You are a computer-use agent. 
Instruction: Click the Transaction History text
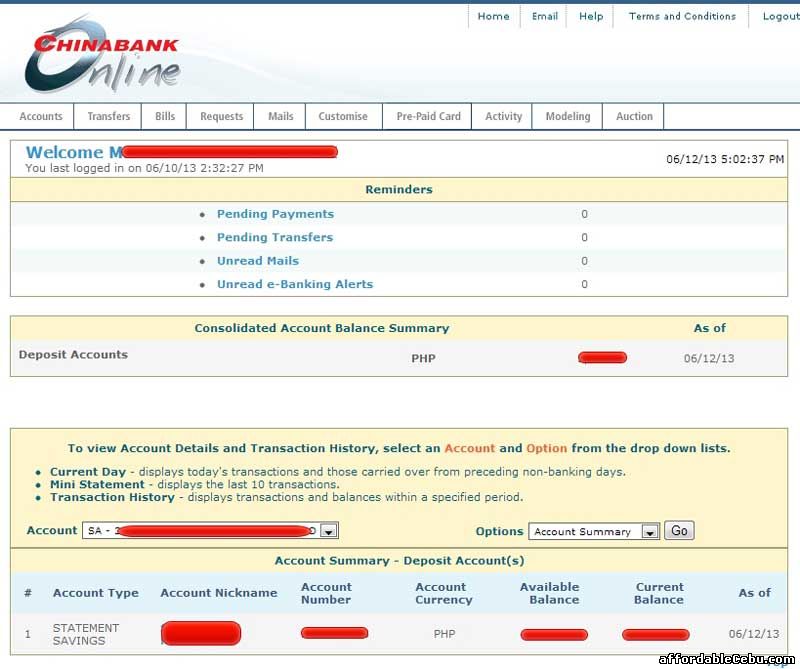coord(112,498)
